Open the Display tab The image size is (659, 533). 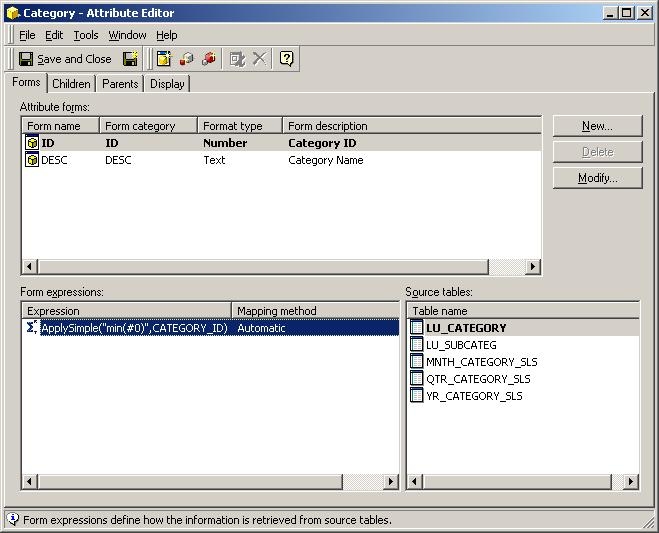tap(167, 84)
